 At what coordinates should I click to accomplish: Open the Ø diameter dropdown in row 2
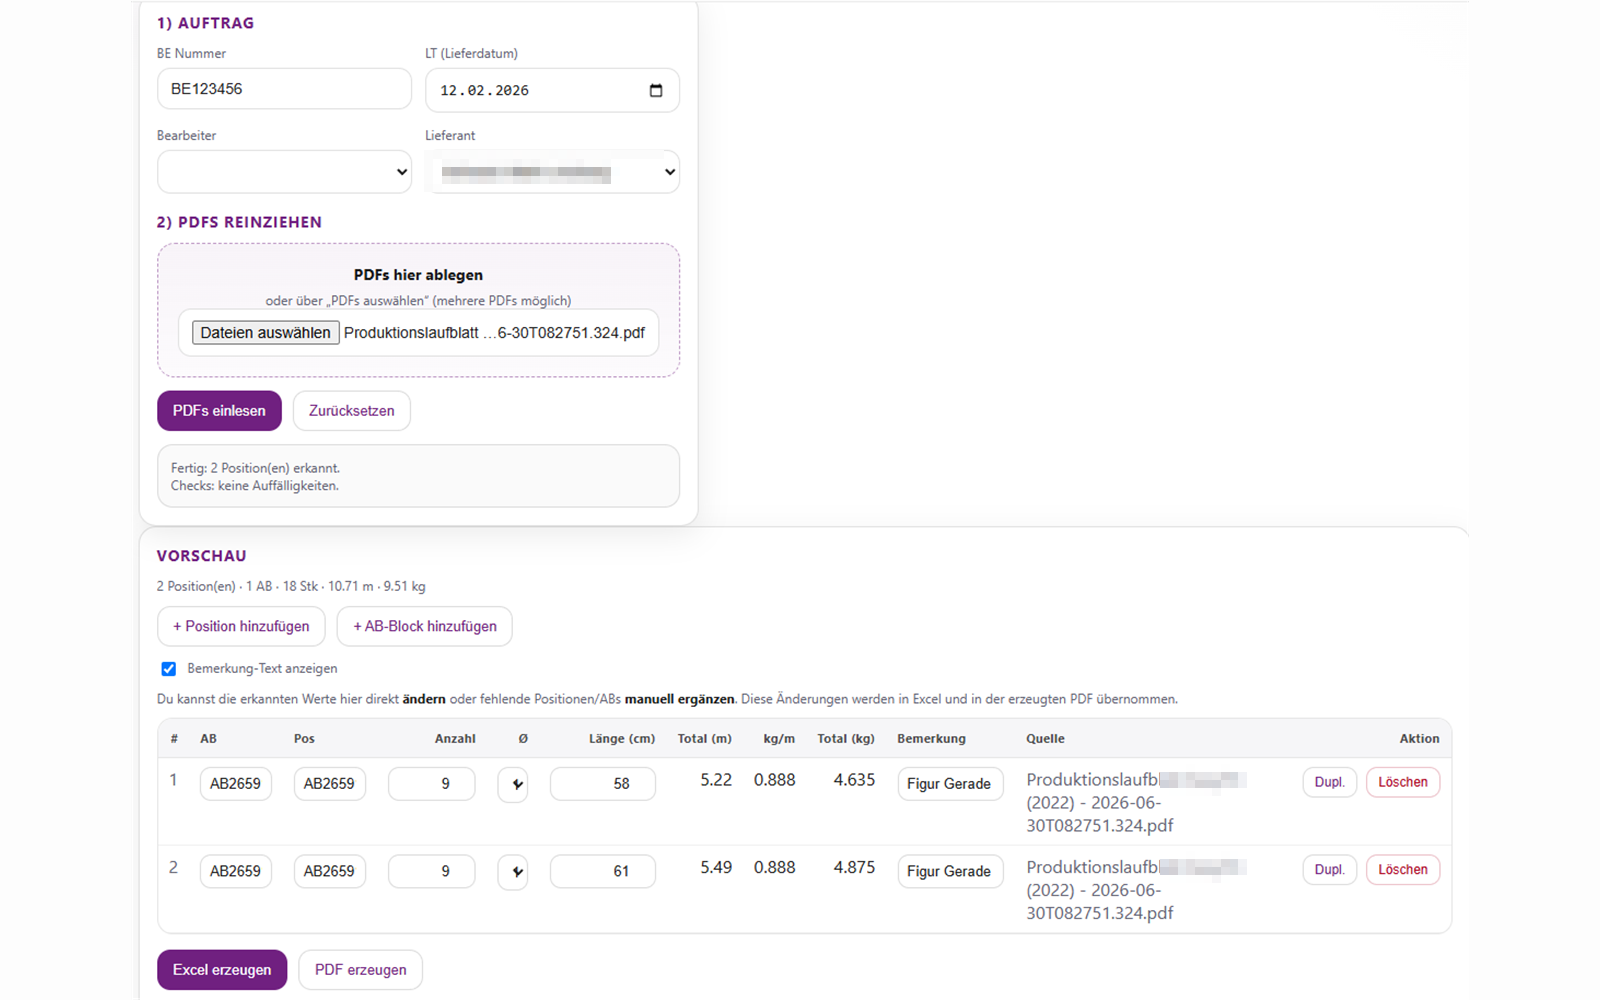click(513, 871)
